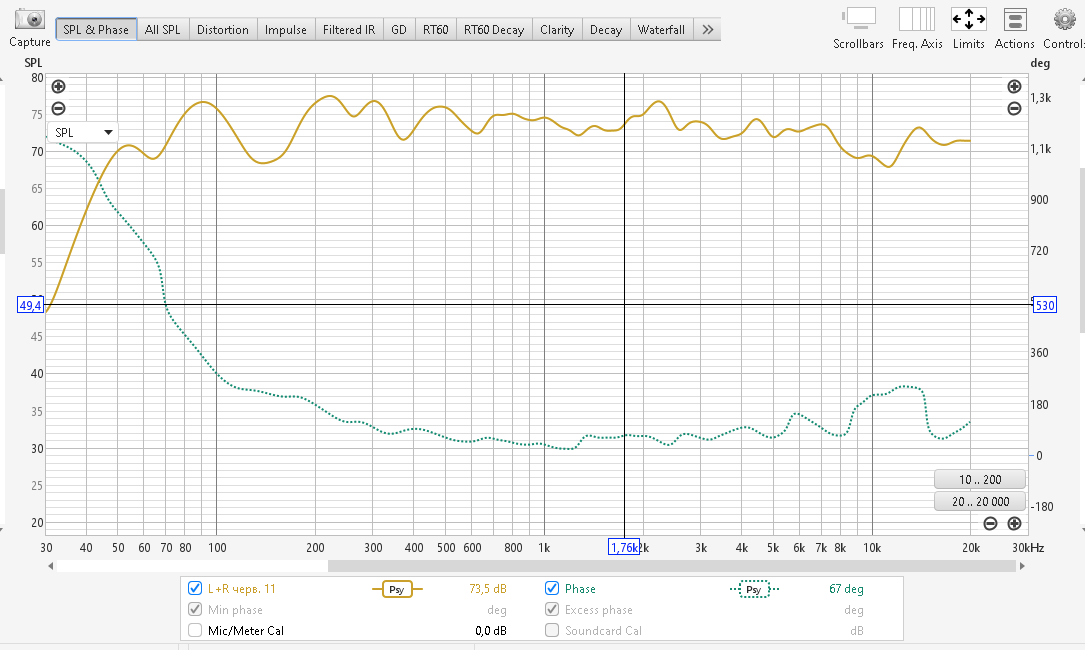
Task: Open the SPL axis dropdown
Action: pos(83,132)
